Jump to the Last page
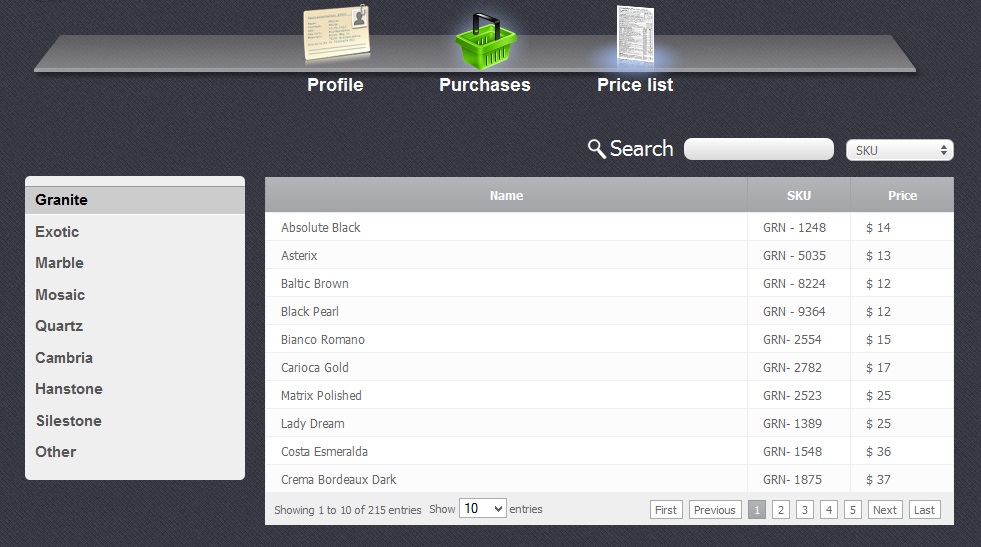The image size is (981, 547). (x=924, y=510)
